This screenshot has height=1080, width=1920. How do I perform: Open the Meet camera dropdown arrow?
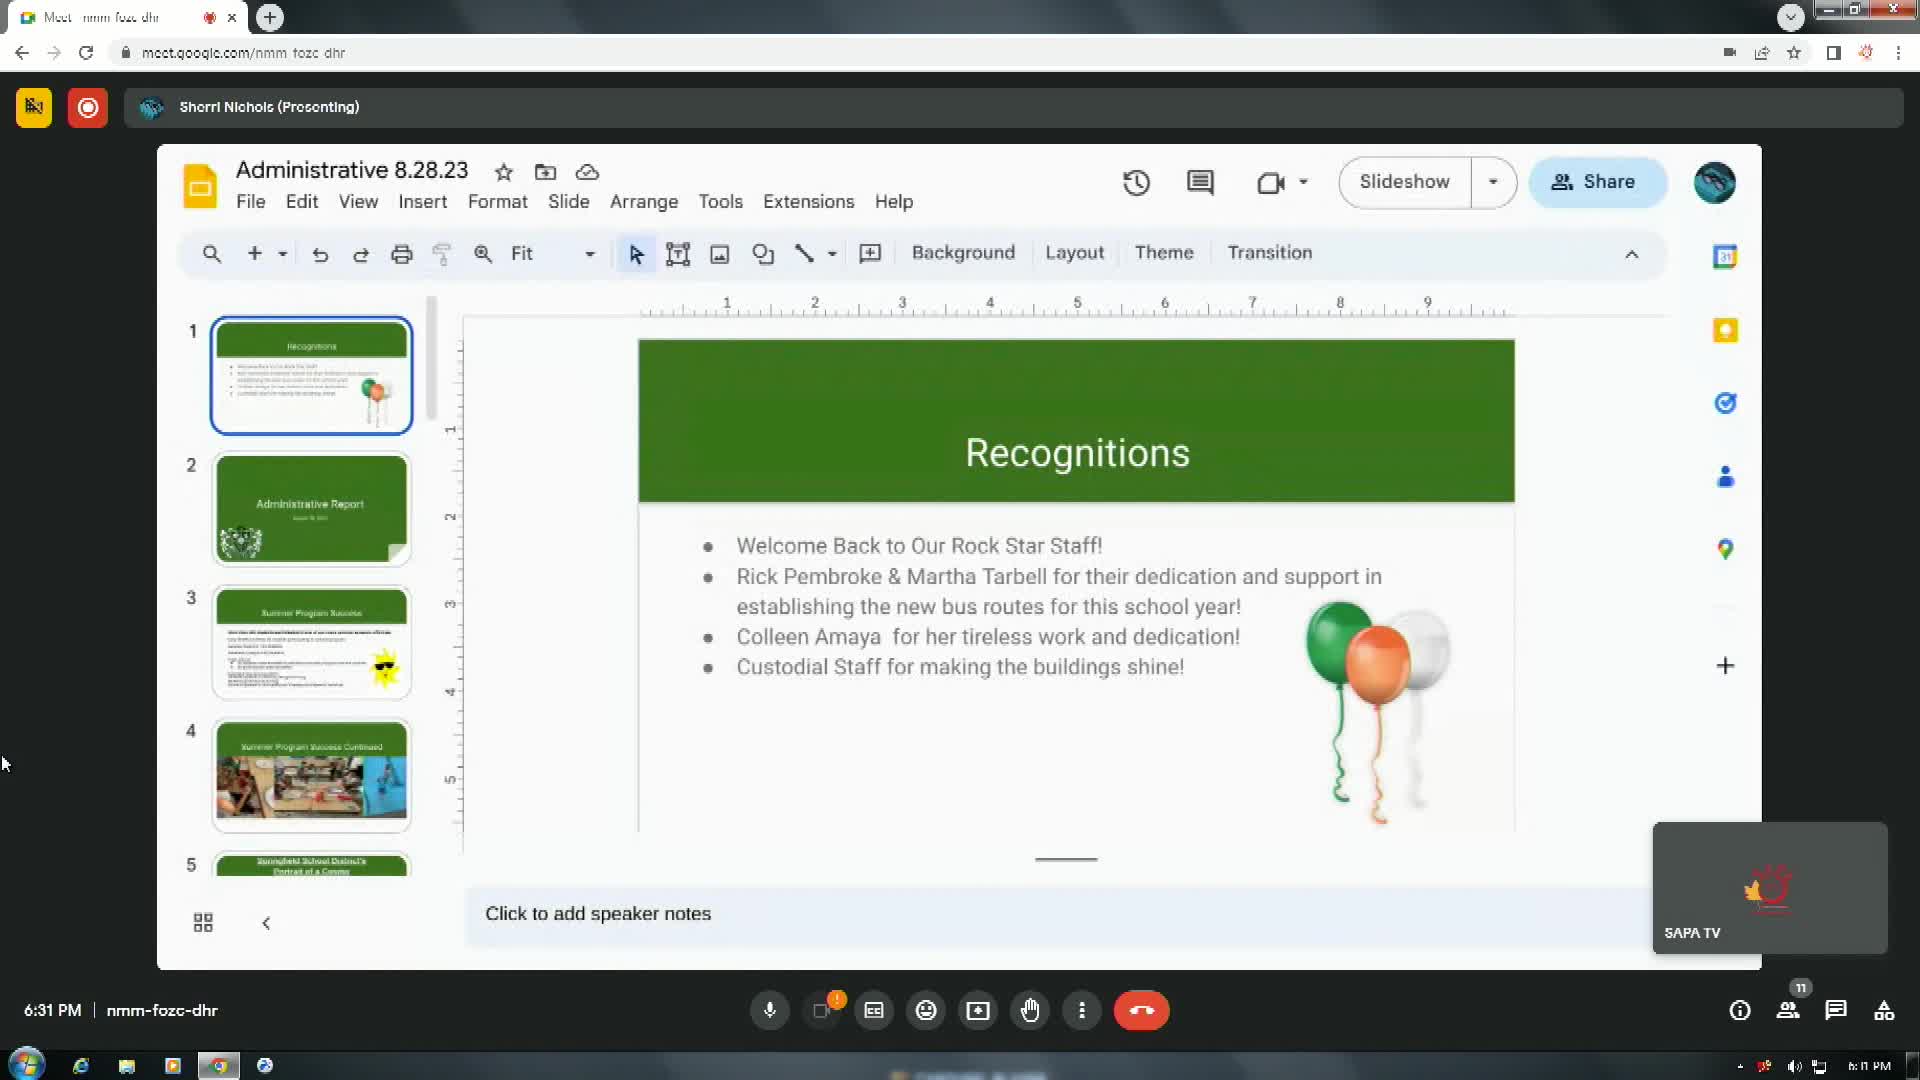pyautogui.click(x=1303, y=182)
